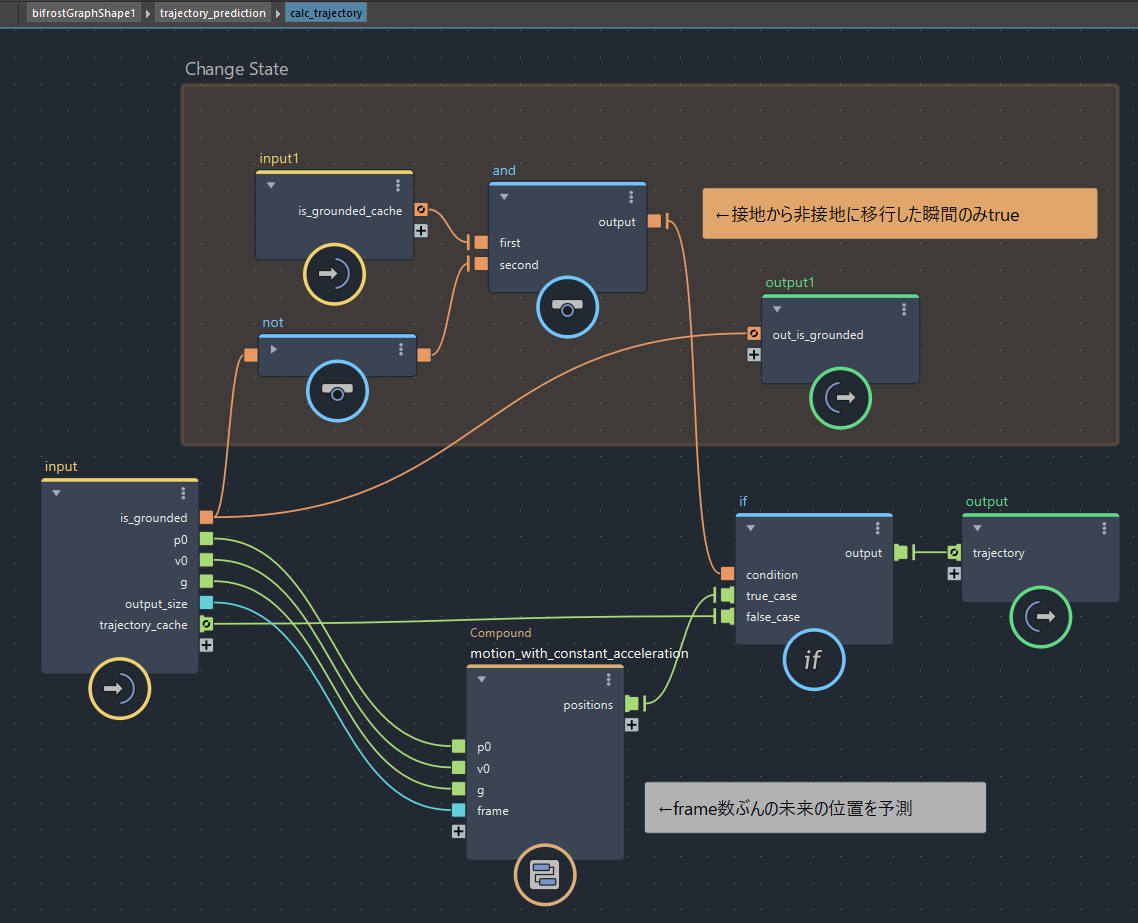Click the cyan output_size port

click(x=206, y=603)
